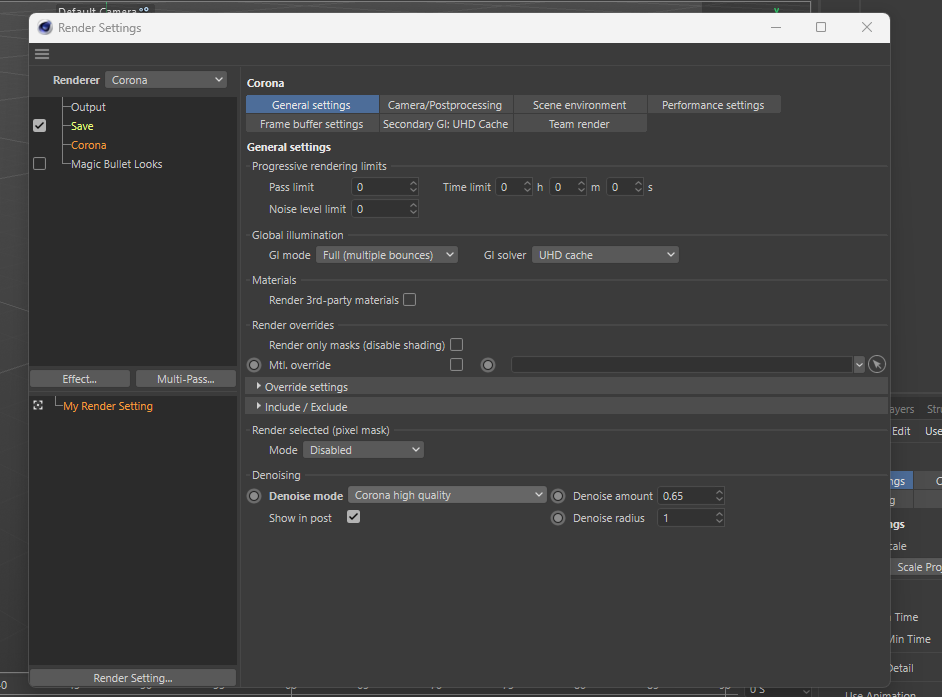Click the Noise level limit stepper arrows
The height and width of the screenshot is (697, 942).
(413, 209)
